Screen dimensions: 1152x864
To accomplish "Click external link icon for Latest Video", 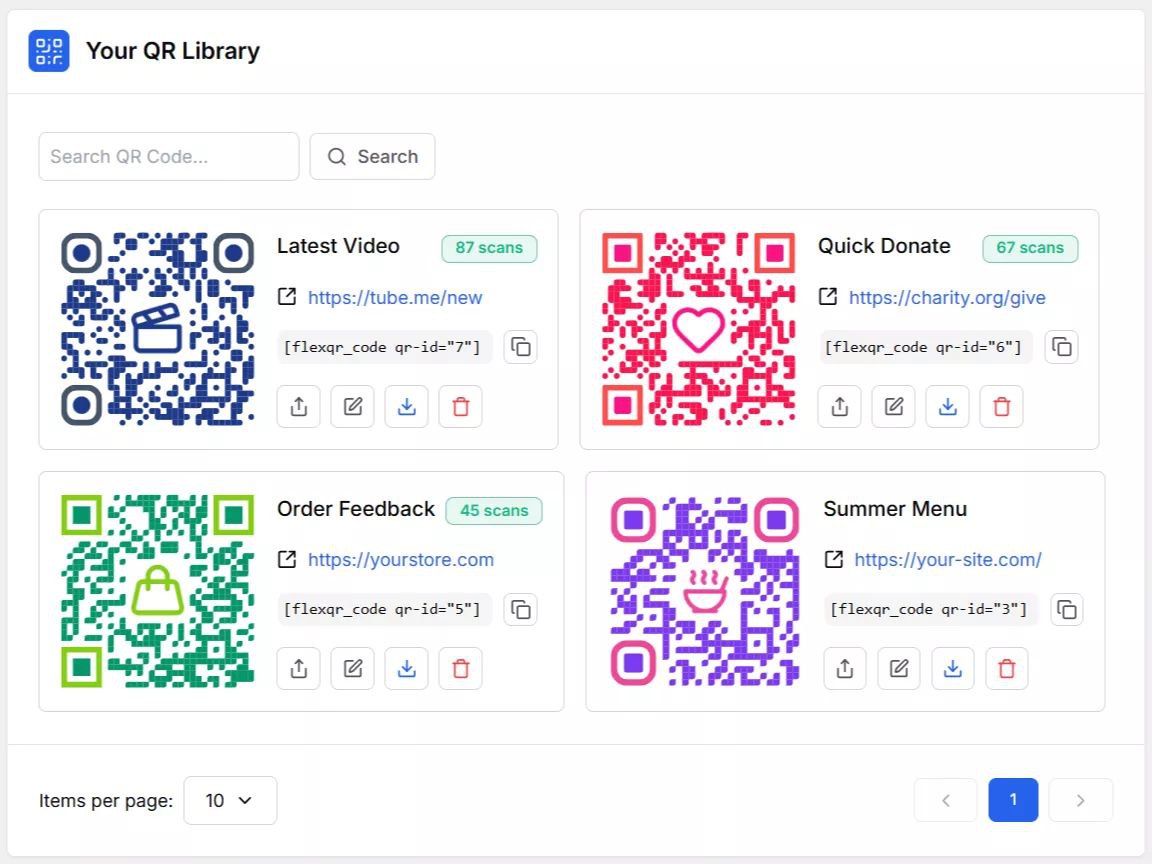I will (287, 297).
